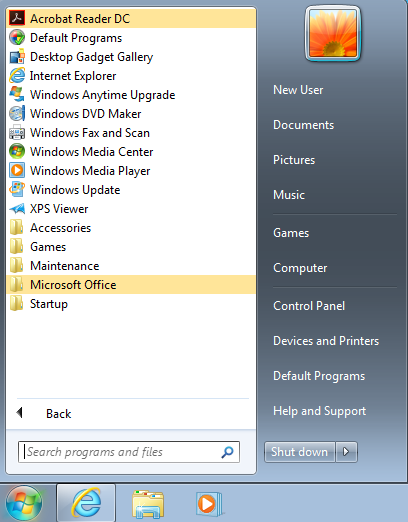Open the shut down options arrow
Image resolution: width=408 pixels, height=522 pixels.
pos(346,452)
